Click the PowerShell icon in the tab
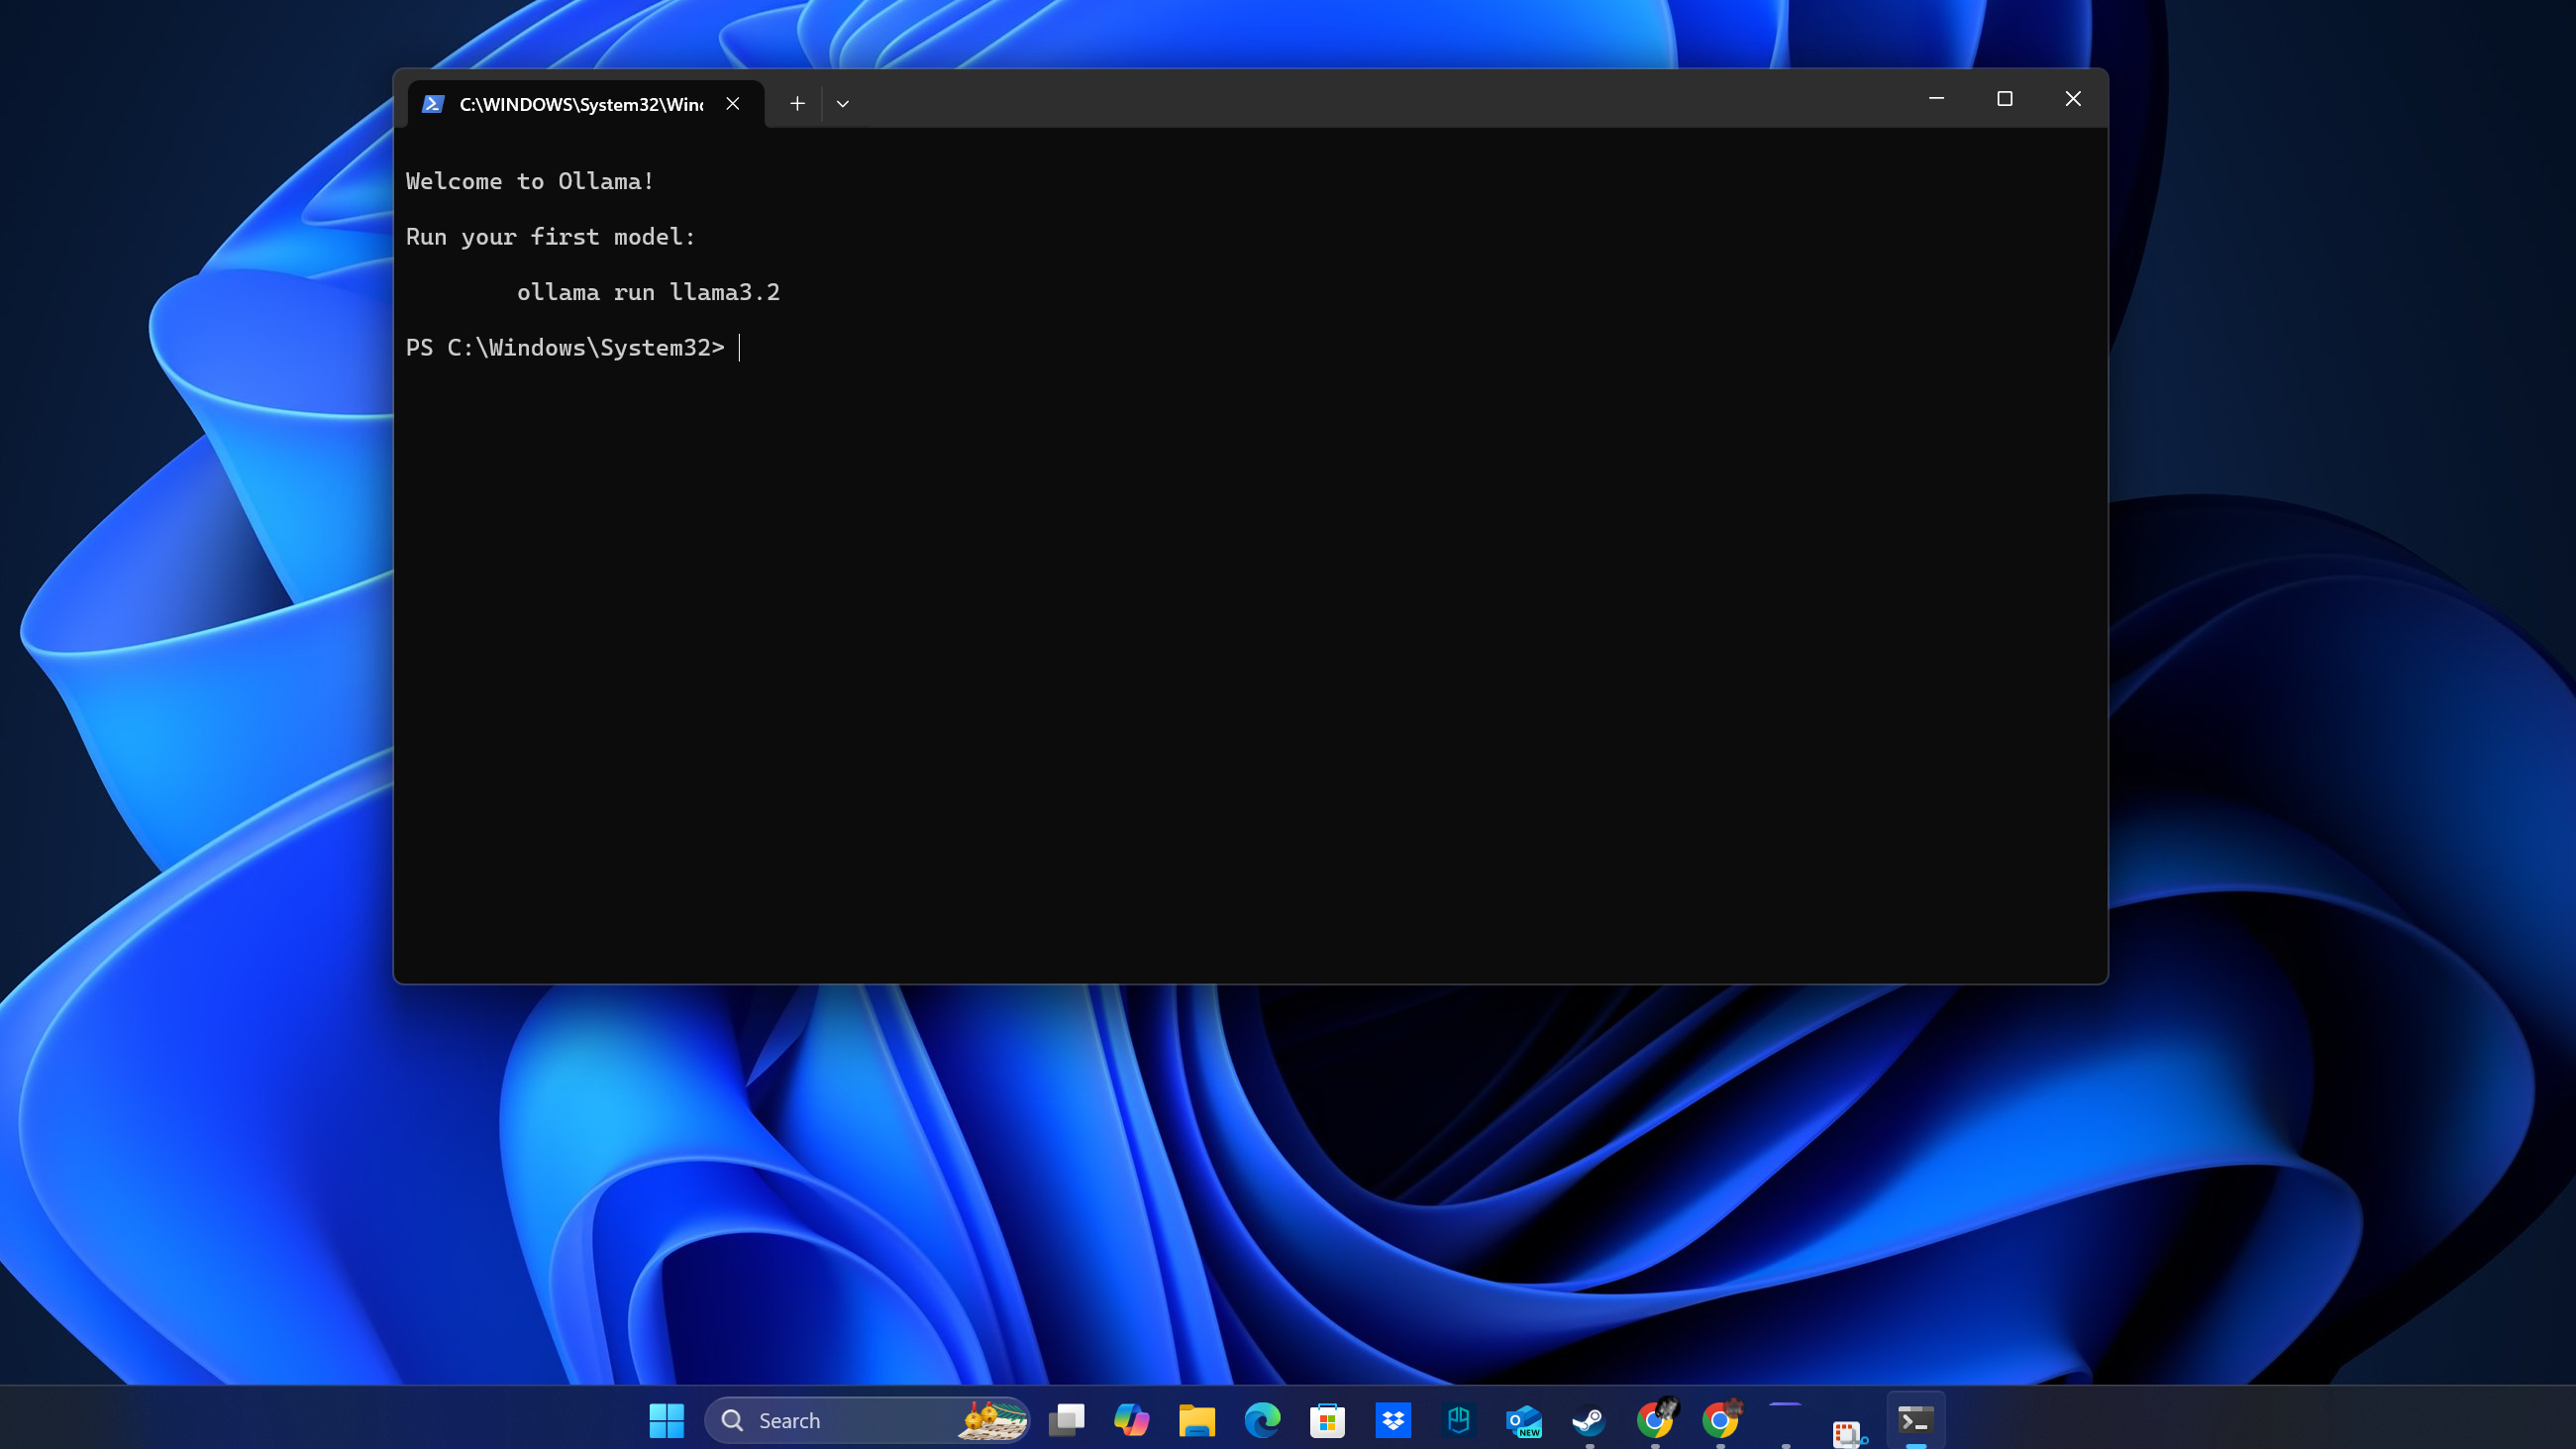This screenshot has width=2576, height=1449. (x=432, y=104)
